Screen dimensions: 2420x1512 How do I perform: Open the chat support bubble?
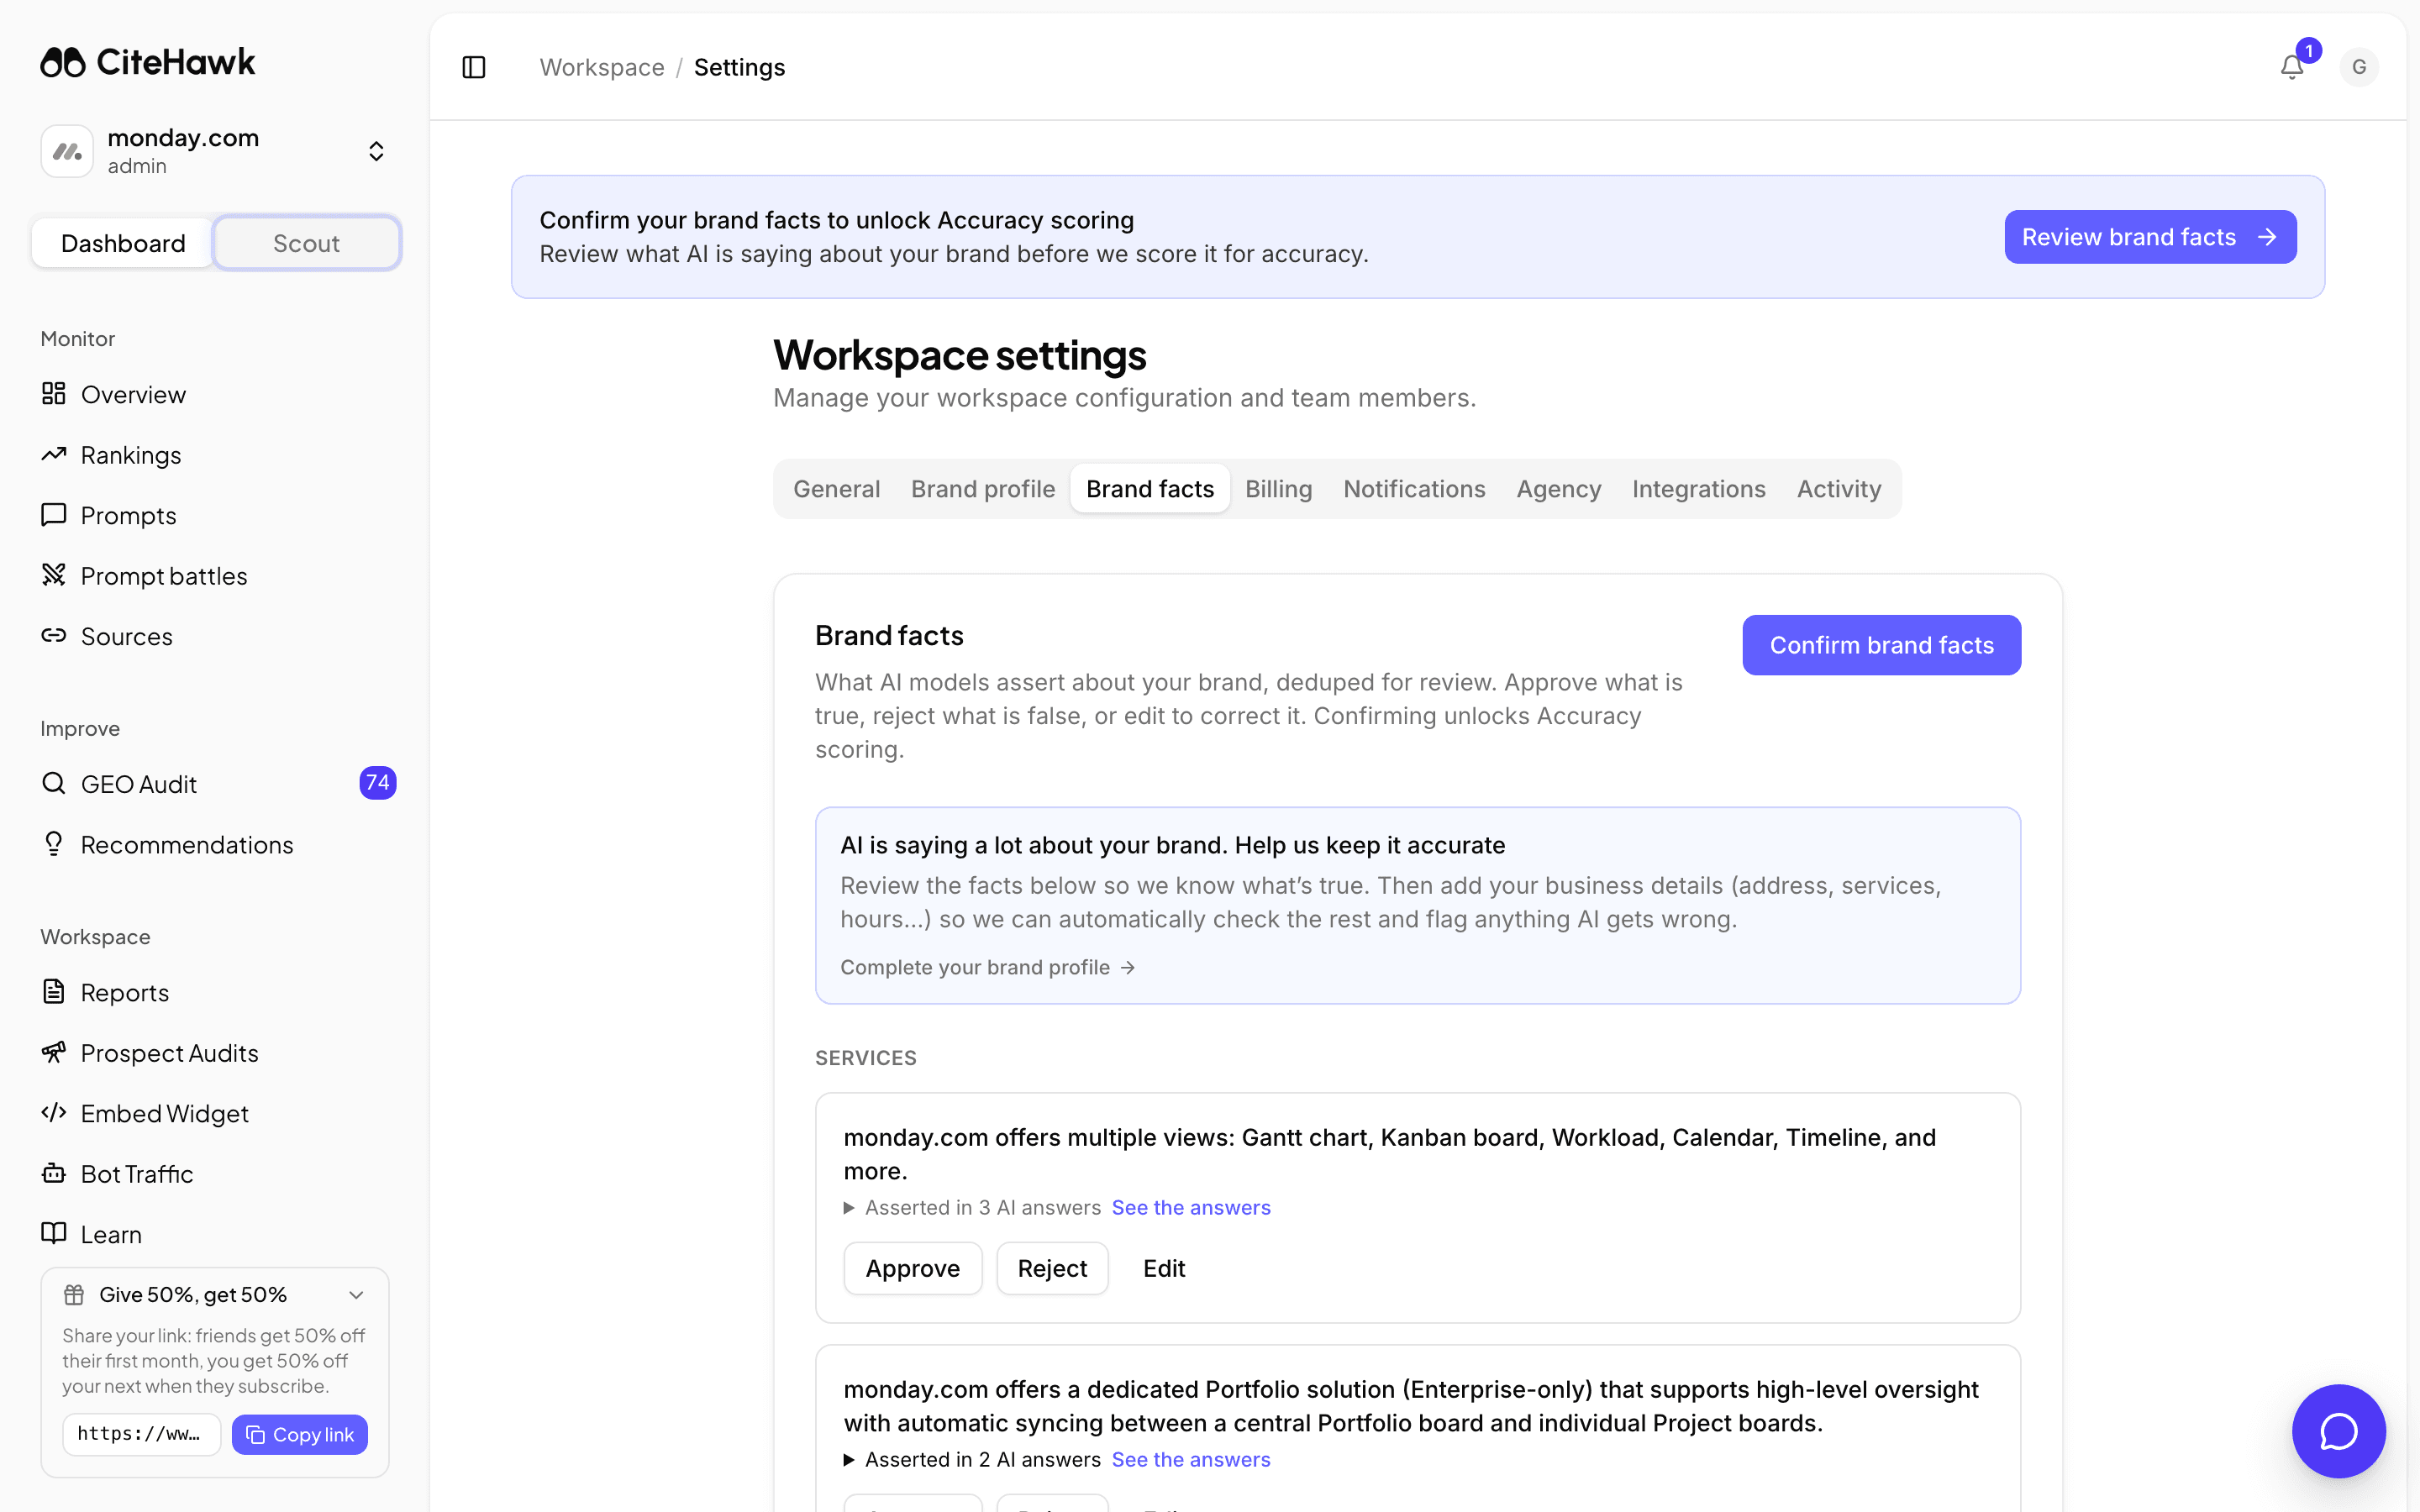2339,1431
